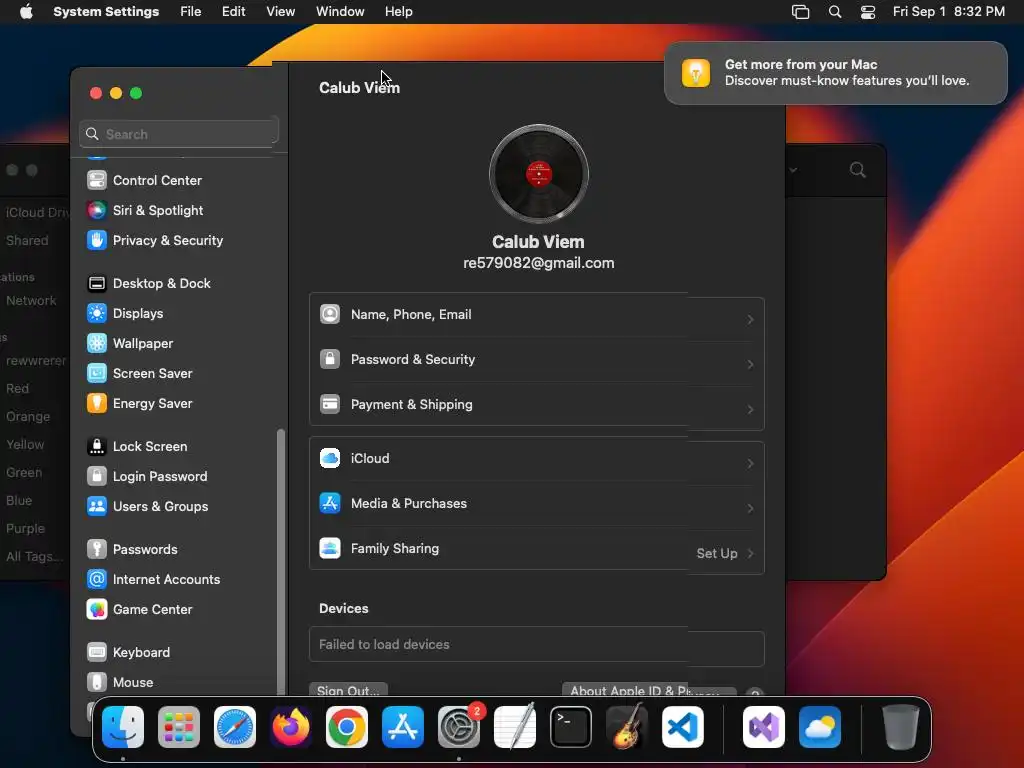Open the Help menu
The height and width of the screenshot is (768, 1024).
click(x=398, y=12)
